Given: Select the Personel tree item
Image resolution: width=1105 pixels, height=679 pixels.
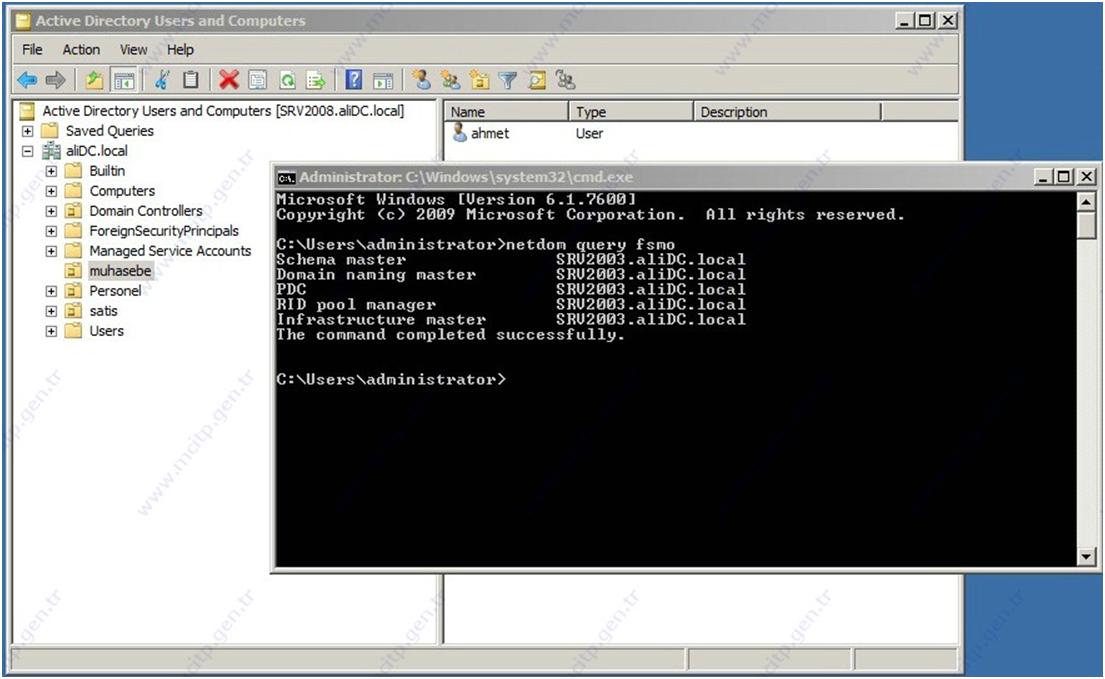Looking at the screenshot, I should 115,291.
